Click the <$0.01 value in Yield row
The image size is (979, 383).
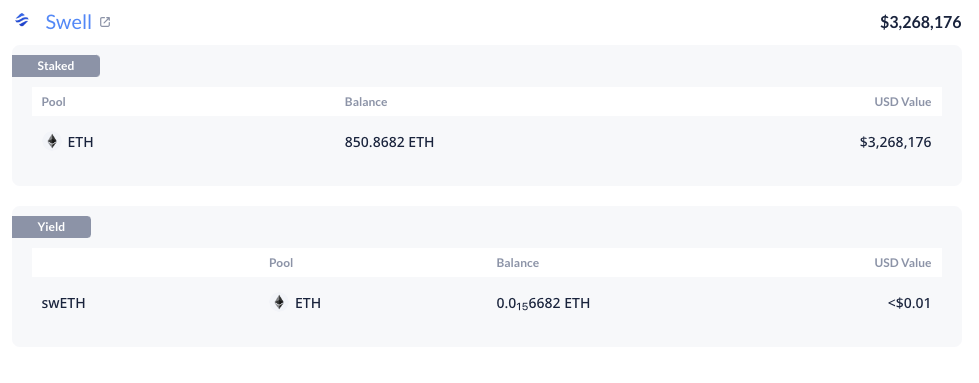[x=909, y=304]
